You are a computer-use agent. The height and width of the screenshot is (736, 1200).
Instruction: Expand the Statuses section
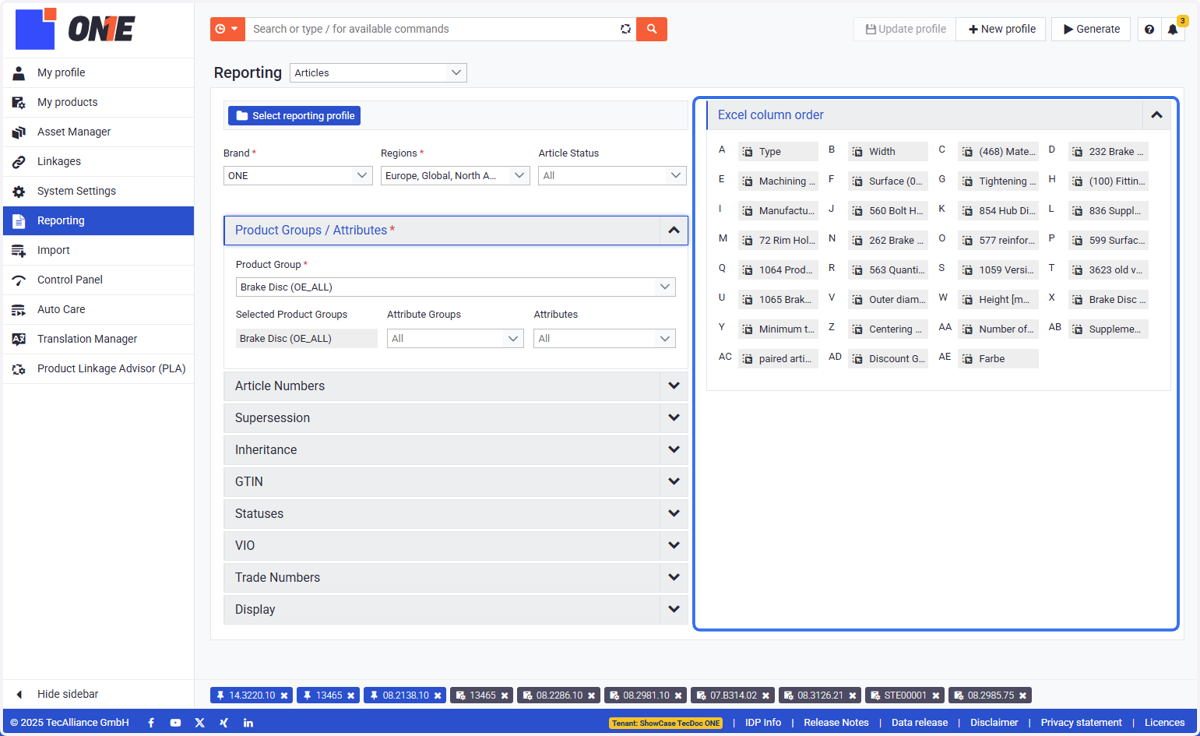tap(455, 514)
